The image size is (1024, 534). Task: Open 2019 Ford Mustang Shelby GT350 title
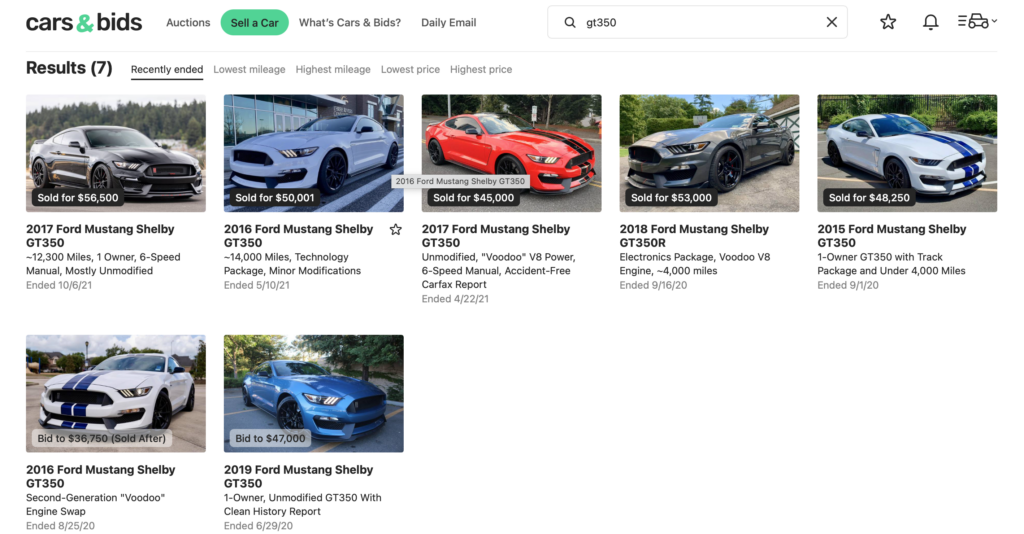(298, 477)
